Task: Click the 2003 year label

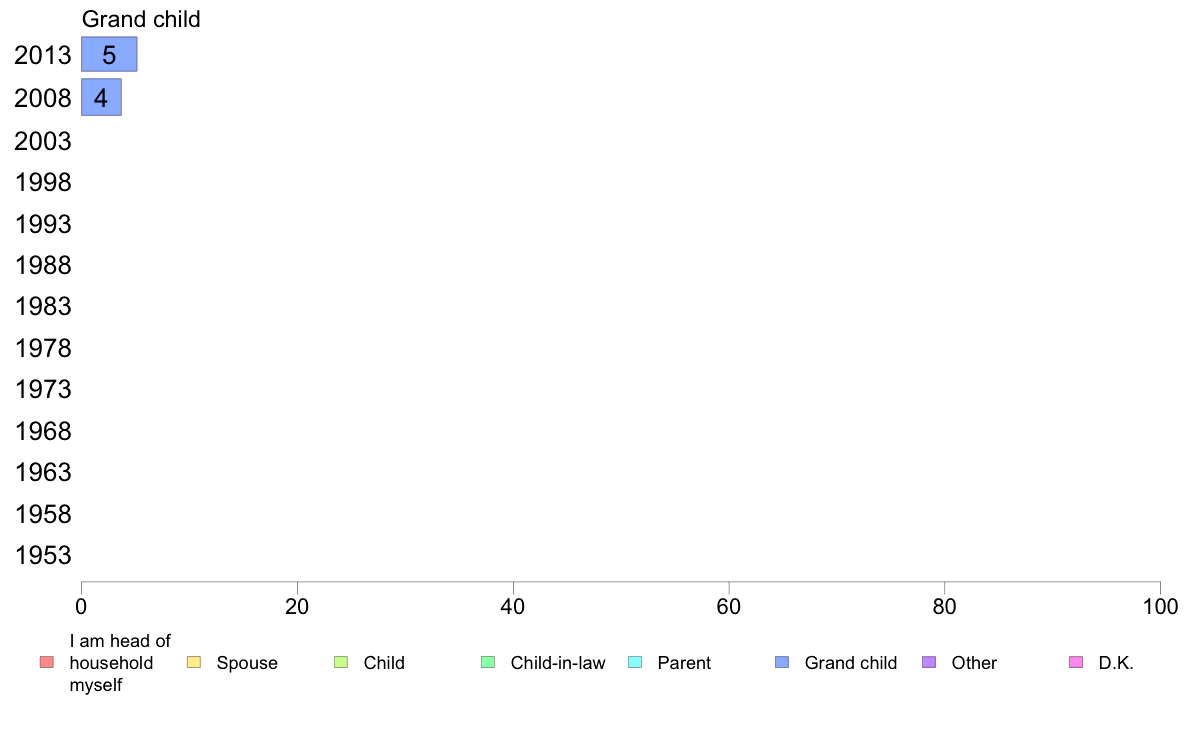Action: coord(42,141)
